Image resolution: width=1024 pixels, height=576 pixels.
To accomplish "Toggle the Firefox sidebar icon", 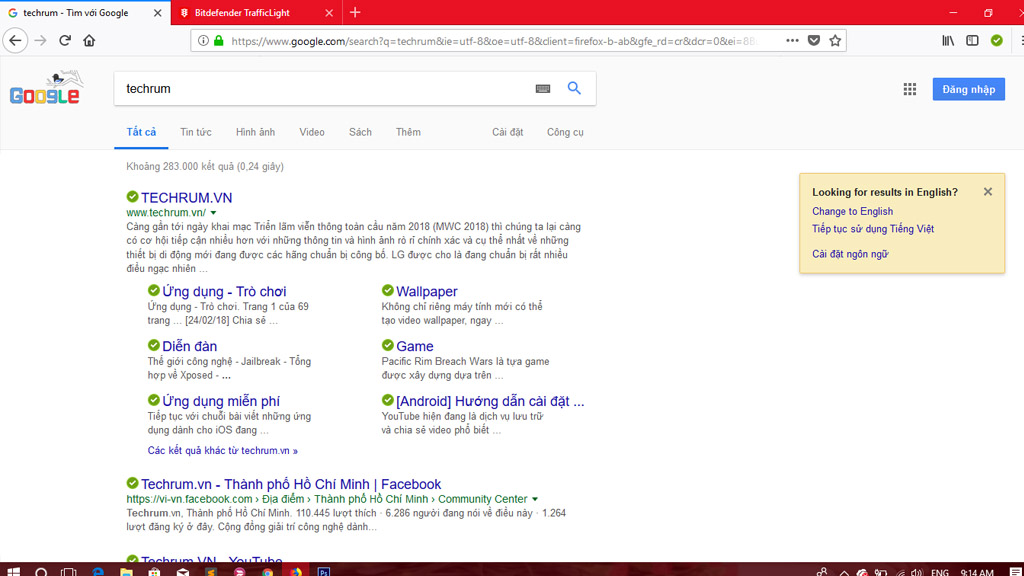I will [972, 40].
